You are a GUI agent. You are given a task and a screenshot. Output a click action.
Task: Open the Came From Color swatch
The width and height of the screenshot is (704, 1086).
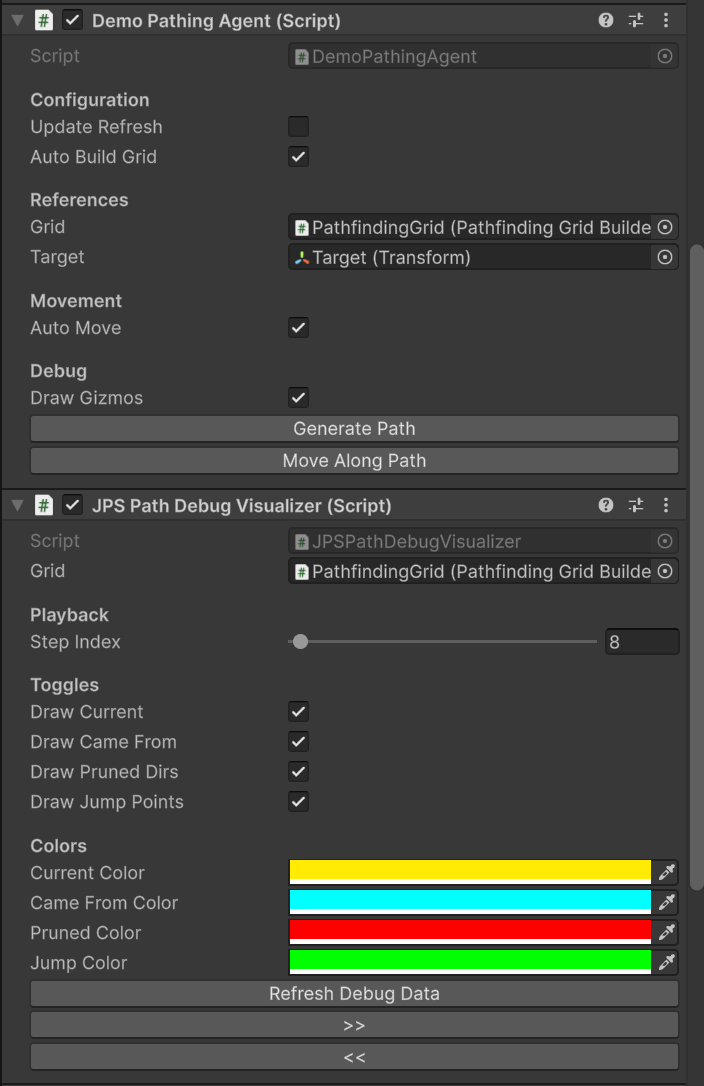470,902
